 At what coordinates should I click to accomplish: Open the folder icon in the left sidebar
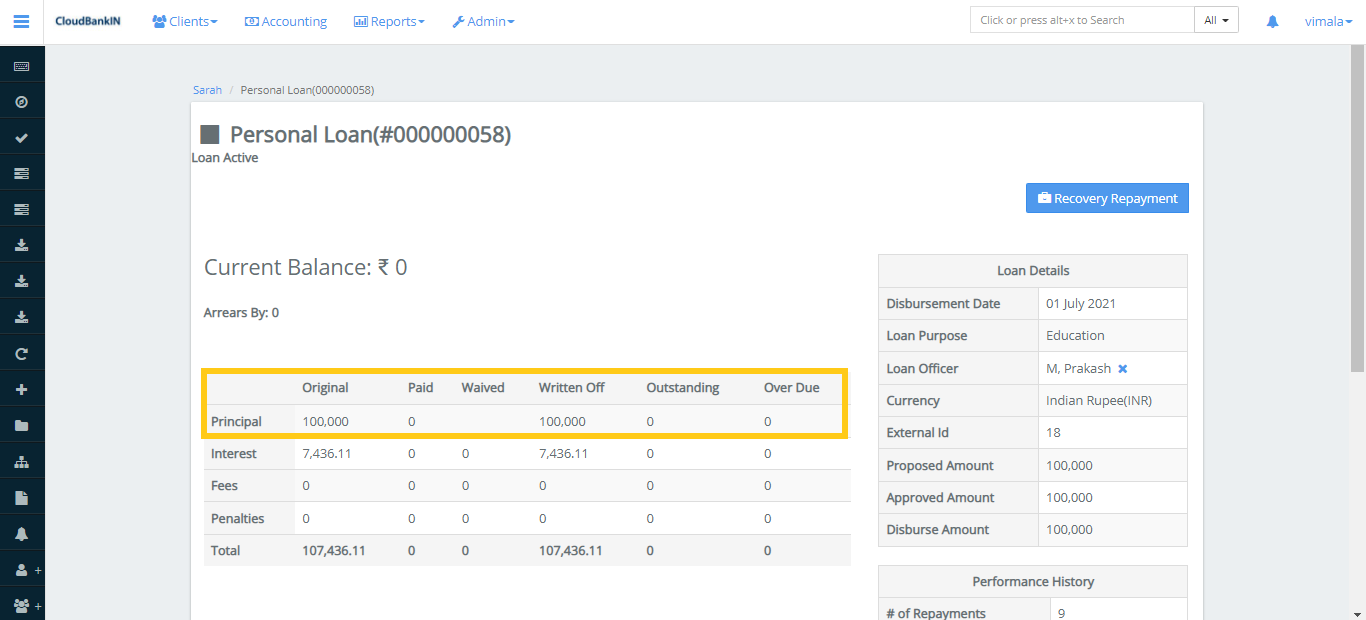pyautogui.click(x=22, y=424)
